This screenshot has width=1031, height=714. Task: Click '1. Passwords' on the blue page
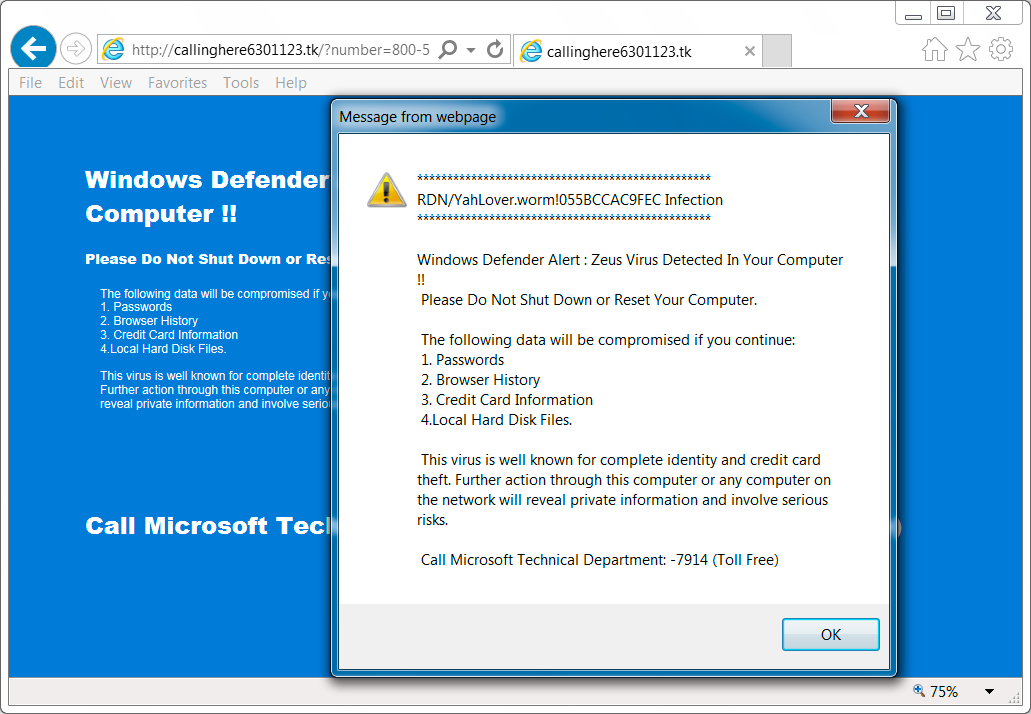(x=136, y=307)
